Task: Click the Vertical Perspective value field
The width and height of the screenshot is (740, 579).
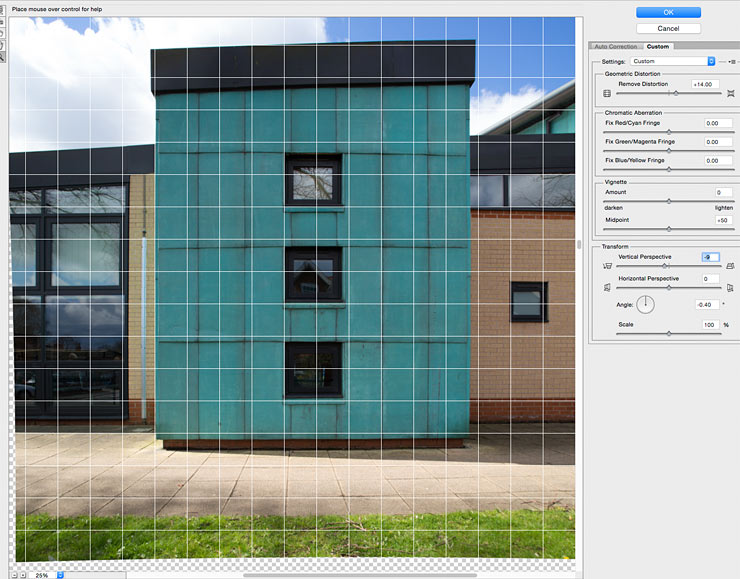Action: tap(710, 257)
